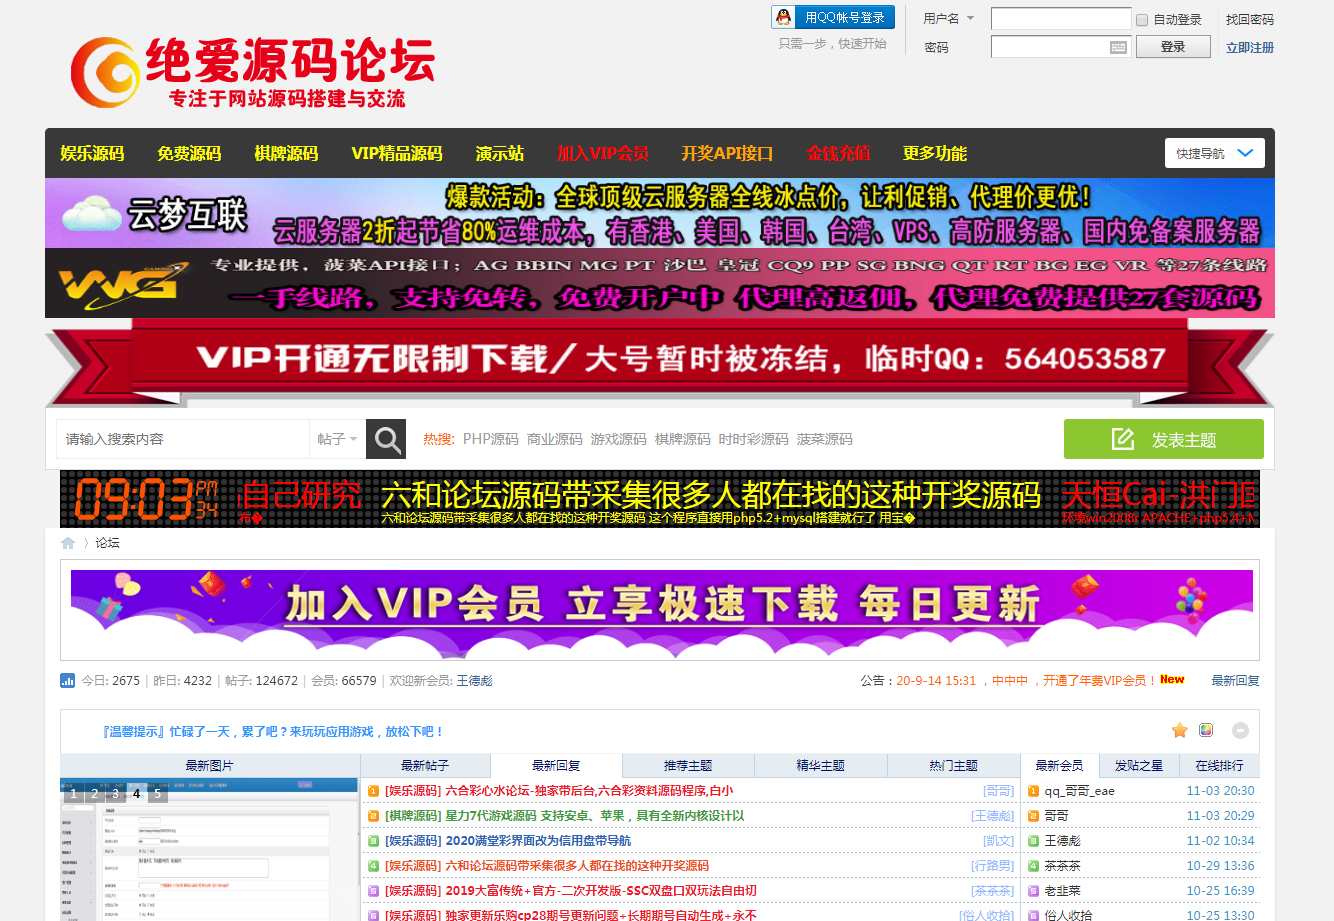Enable the 自动登录 auto-login checkbox
Viewport: 1334px width, 921px height.
(1142, 20)
